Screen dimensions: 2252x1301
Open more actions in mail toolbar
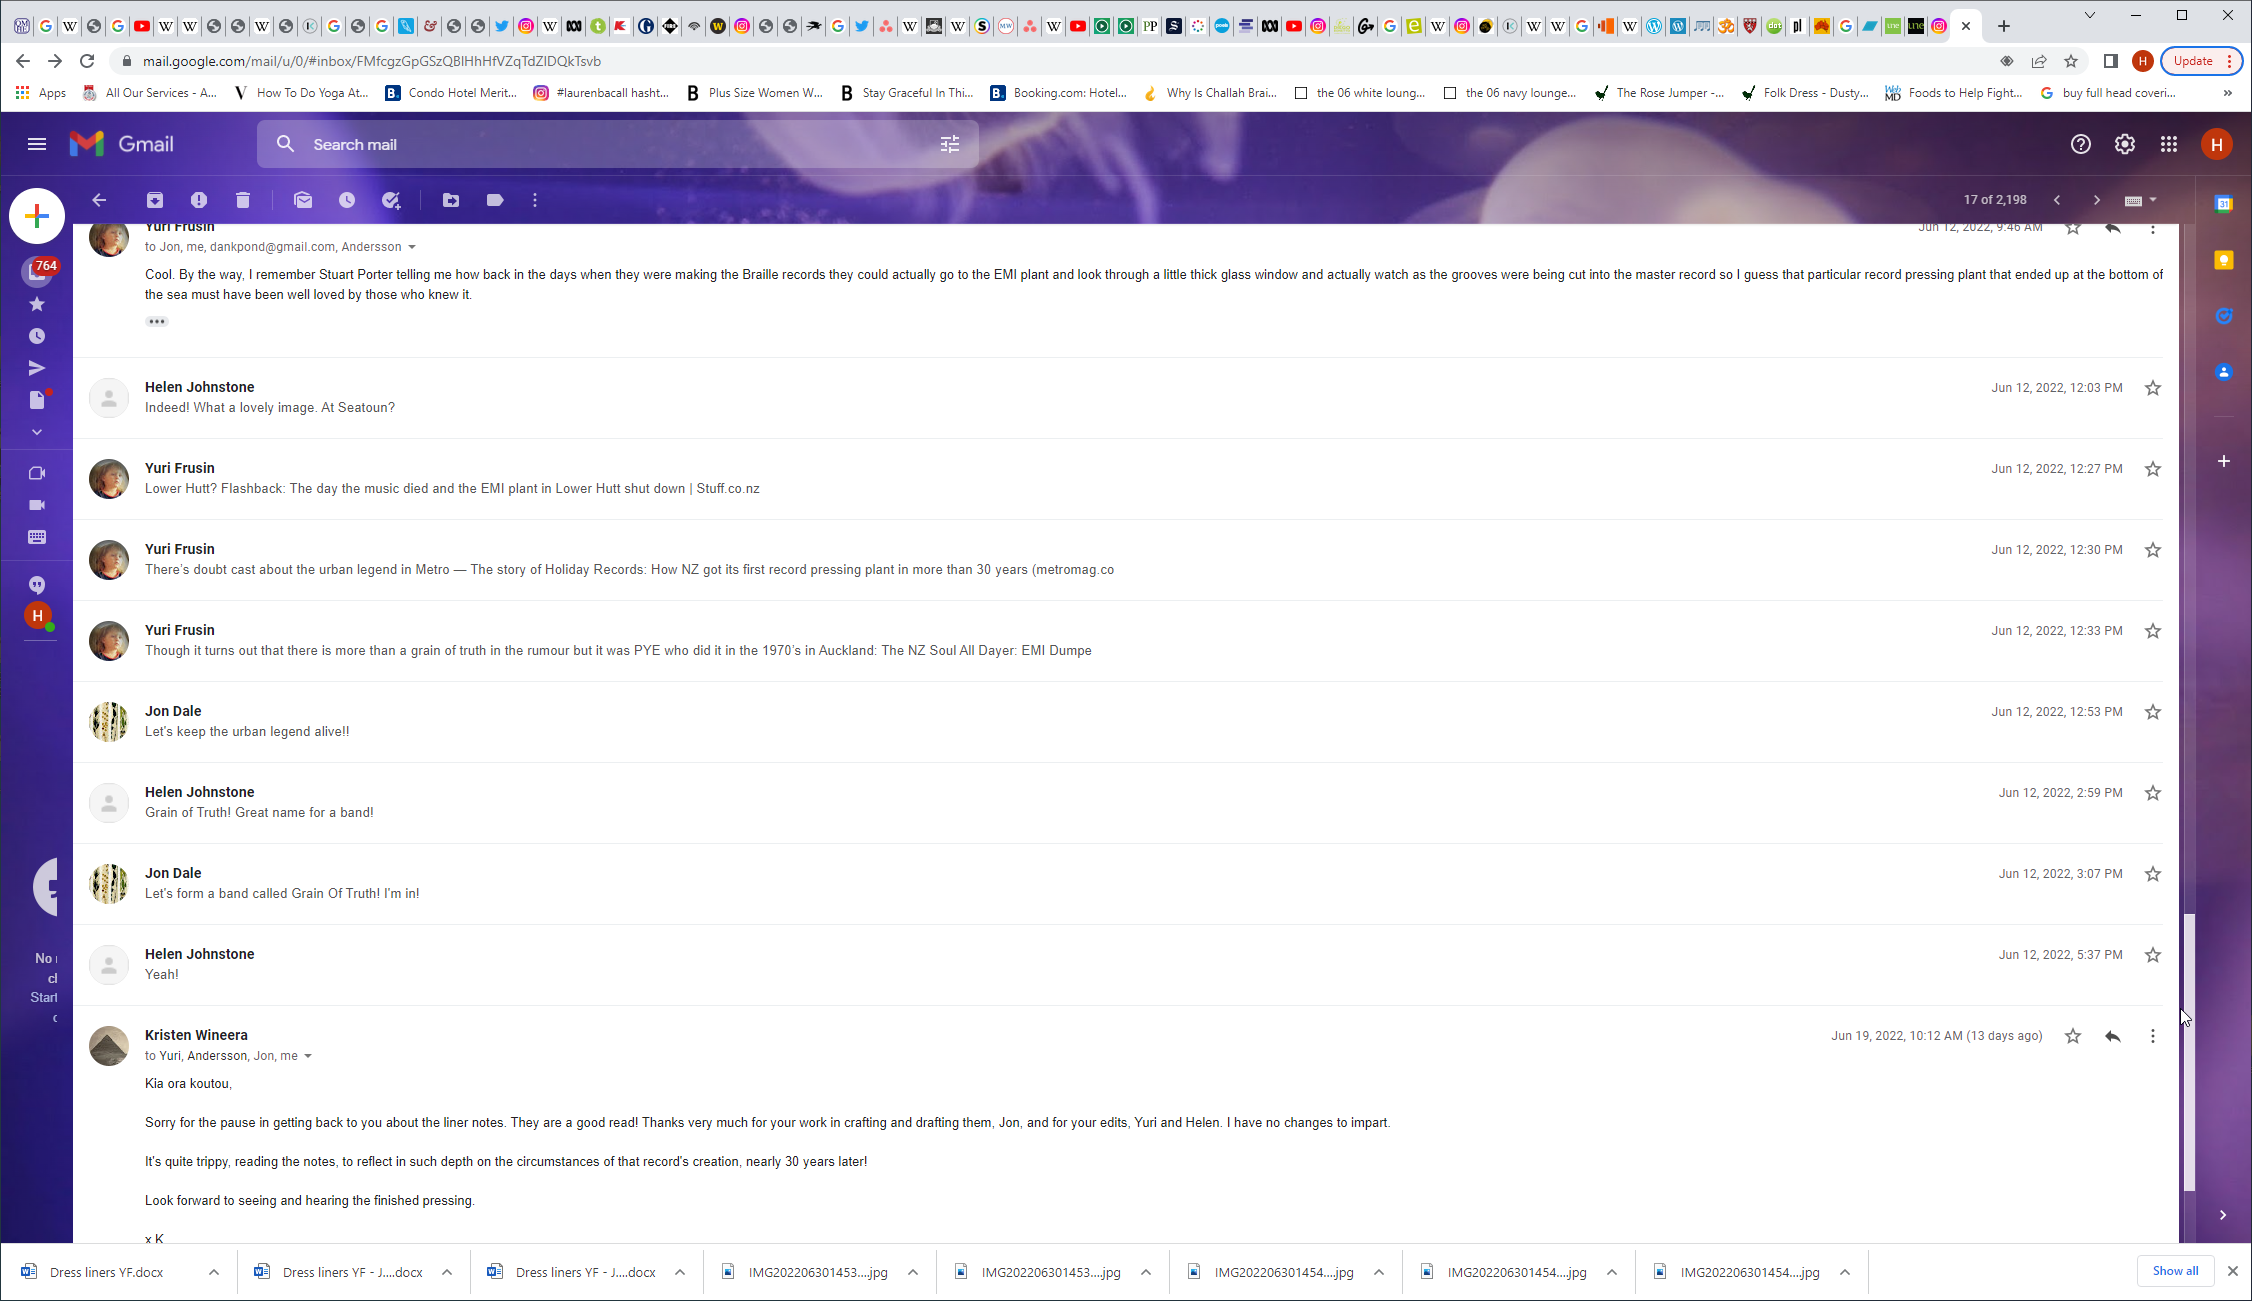click(535, 200)
